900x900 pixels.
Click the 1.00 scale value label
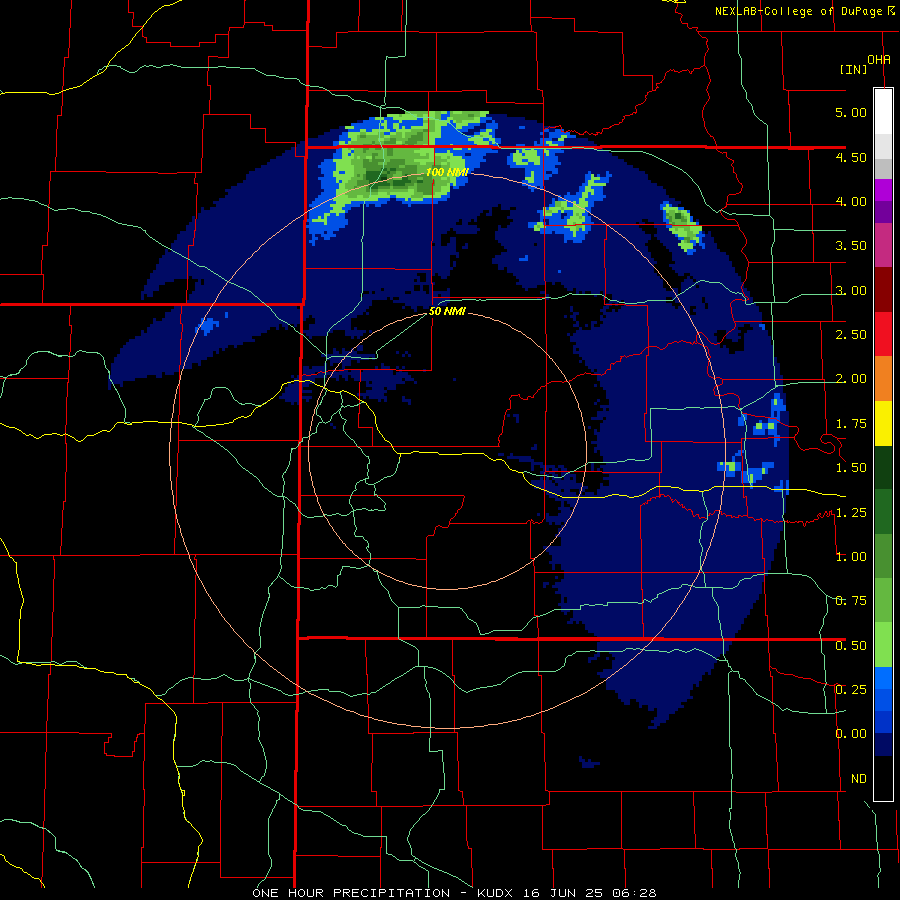pos(851,557)
